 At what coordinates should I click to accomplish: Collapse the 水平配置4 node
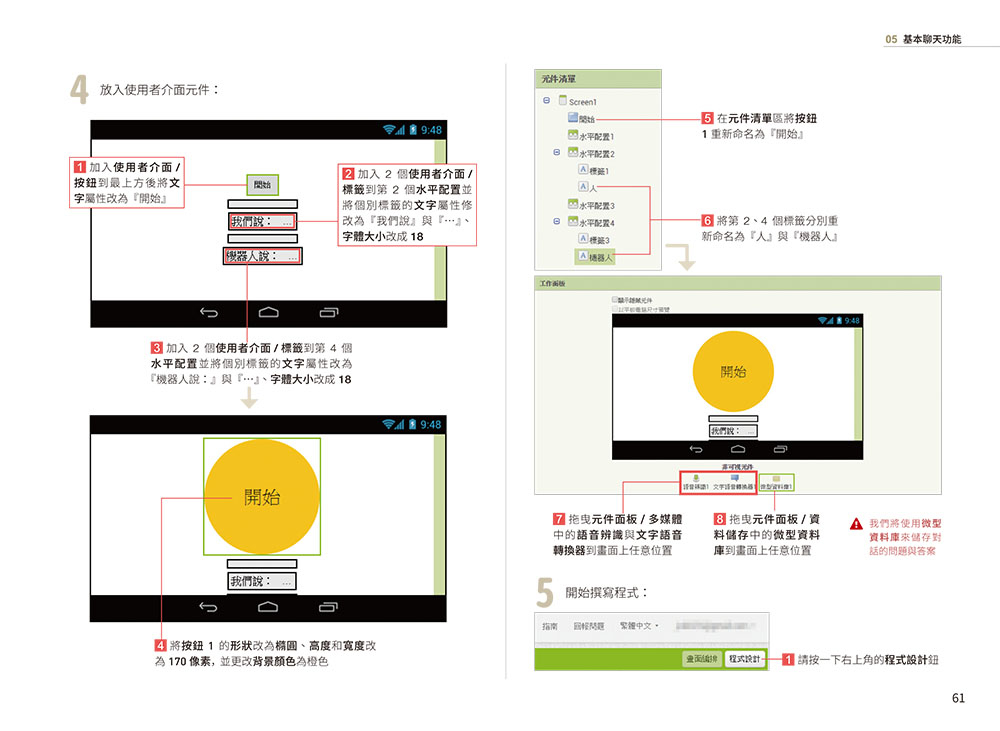click(557, 221)
